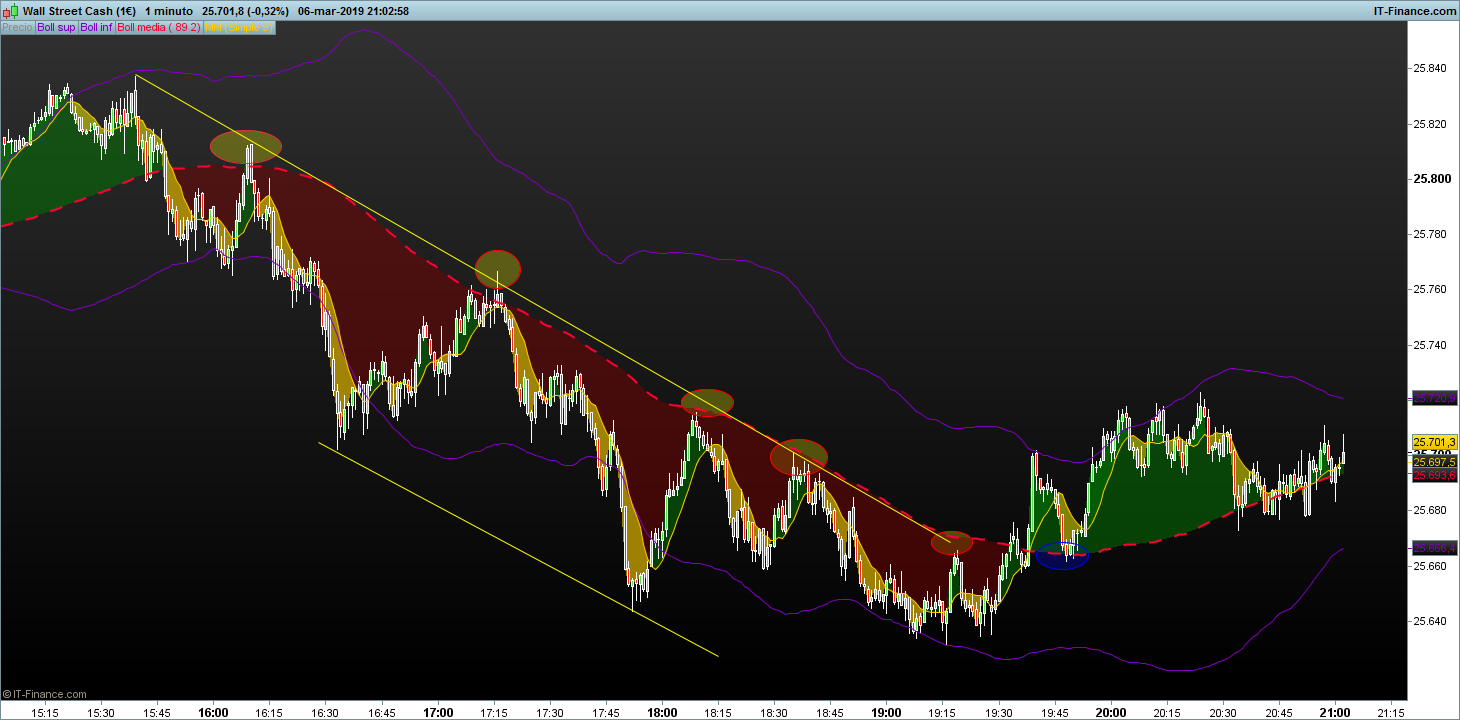Open Boll media (89 2) indicator settings
Image resolution: width=1460 pixels, height=720 pixels.
159,28
